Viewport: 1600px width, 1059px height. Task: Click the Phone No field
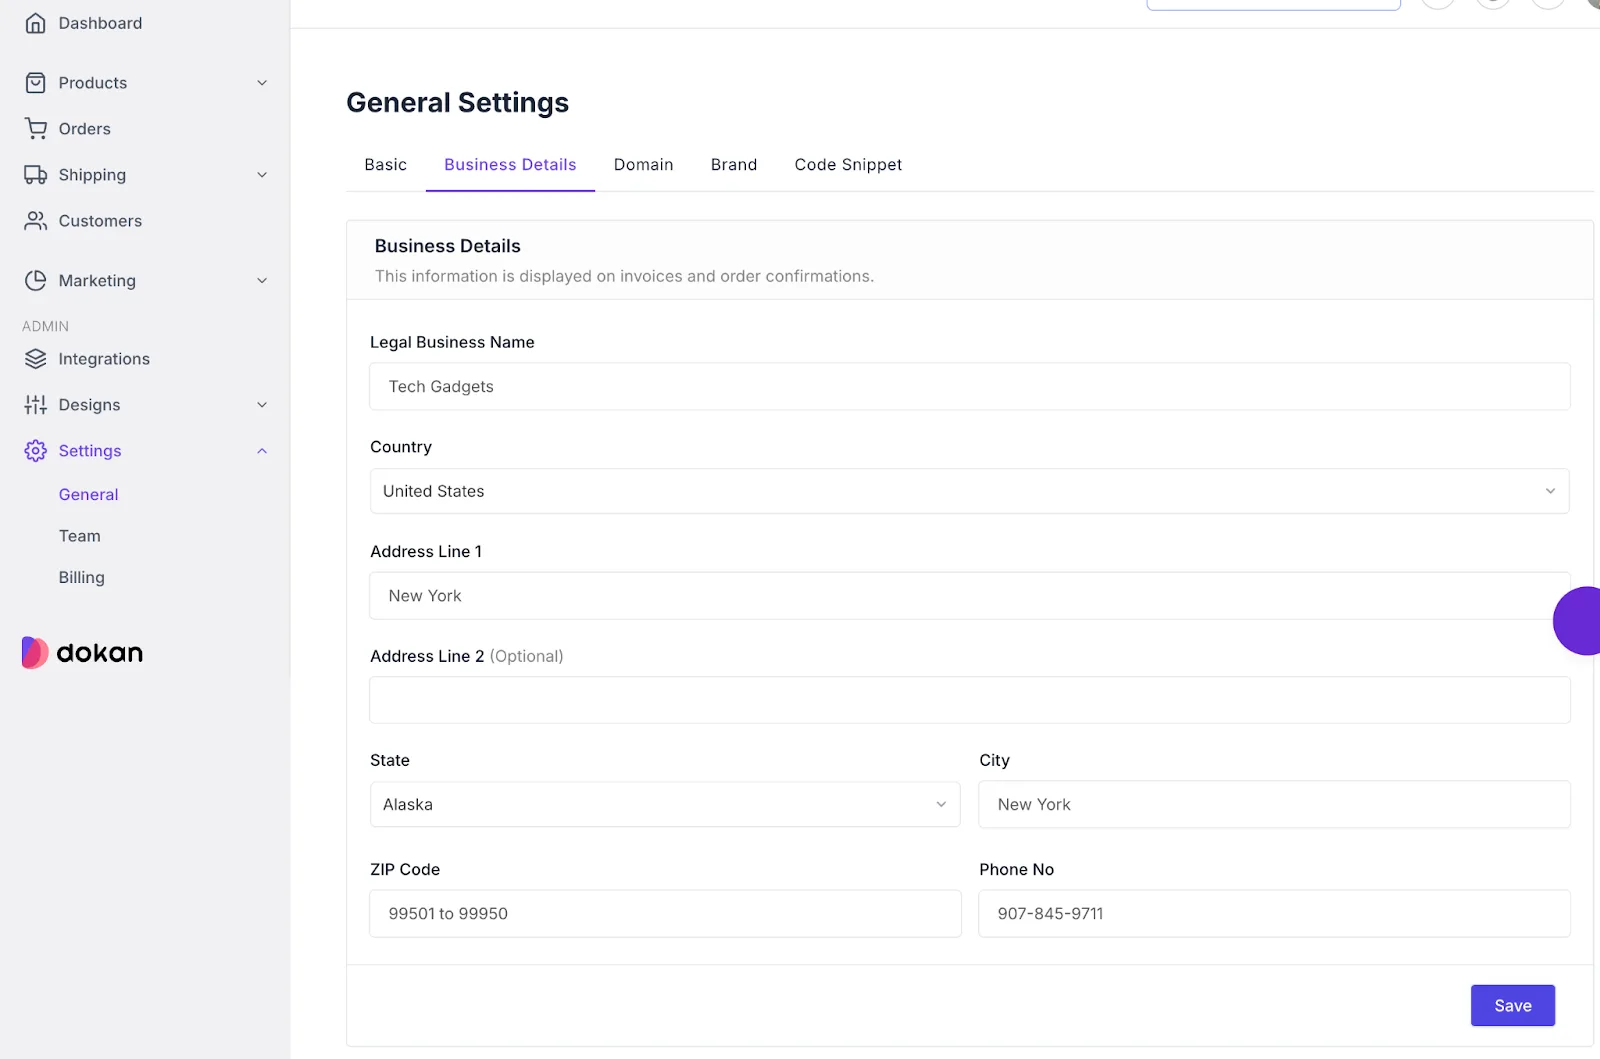click(1274, 913)
